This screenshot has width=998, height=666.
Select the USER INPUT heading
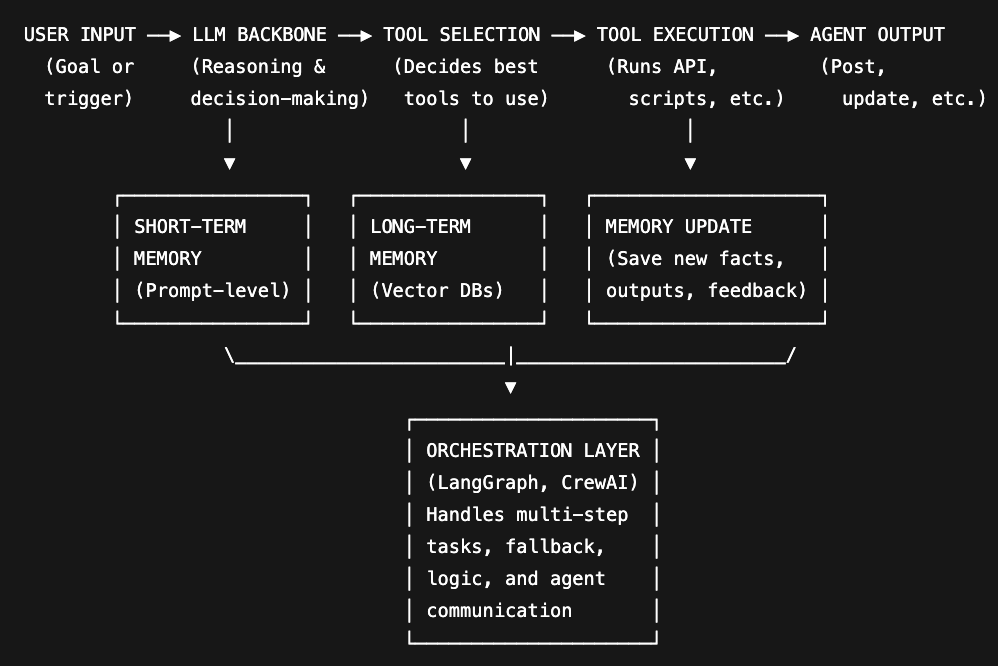pos(80,35)
